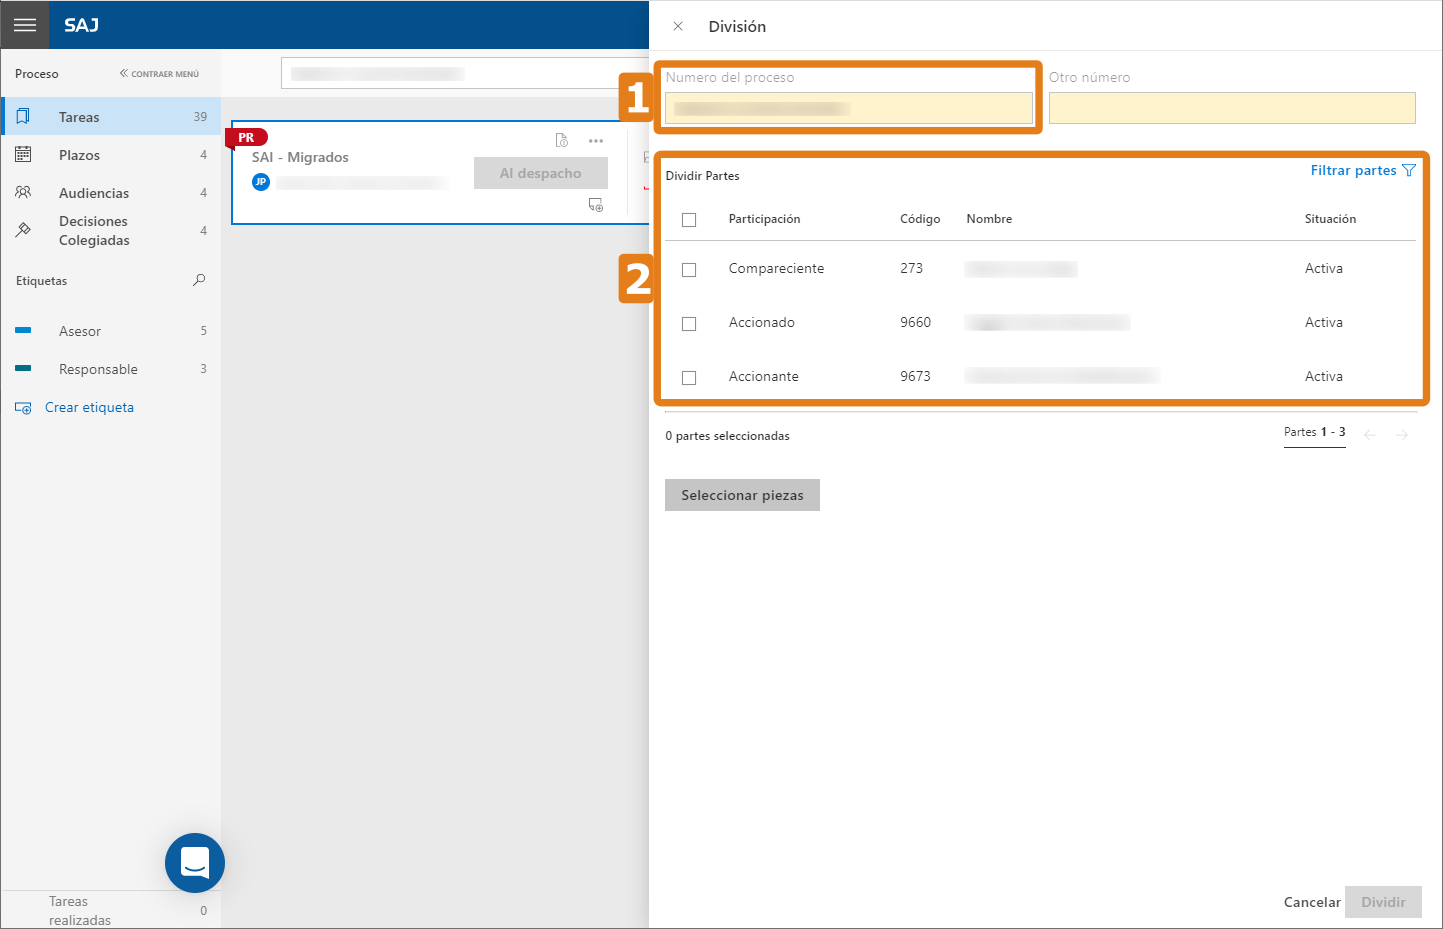Click the Al despacho button
Image resolution: width=1443 pixels, height=929 pixels.
[x=541, y=173]
